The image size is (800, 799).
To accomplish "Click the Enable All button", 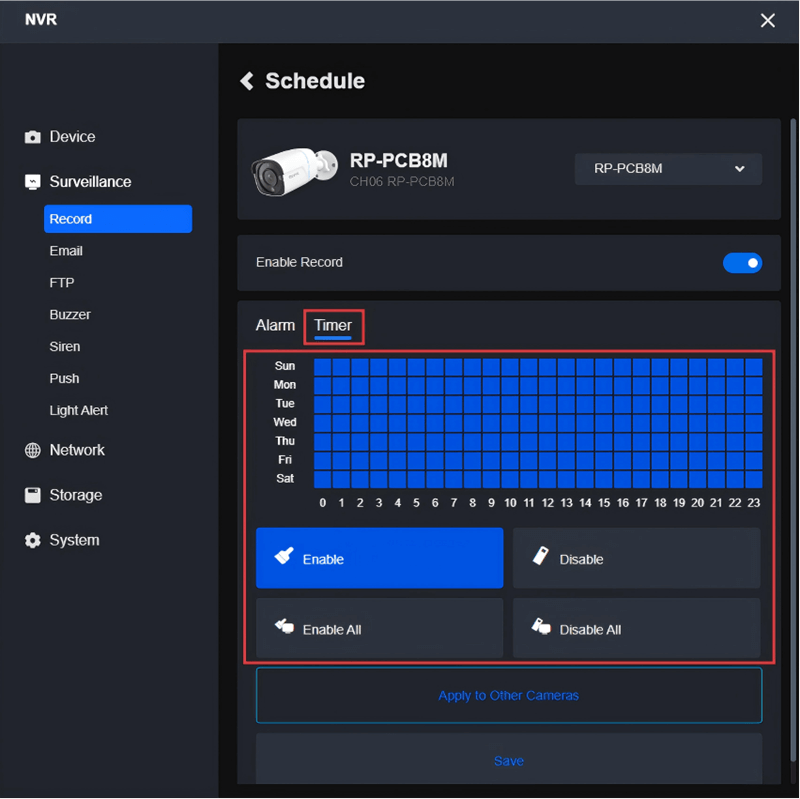I will [380, 628].
